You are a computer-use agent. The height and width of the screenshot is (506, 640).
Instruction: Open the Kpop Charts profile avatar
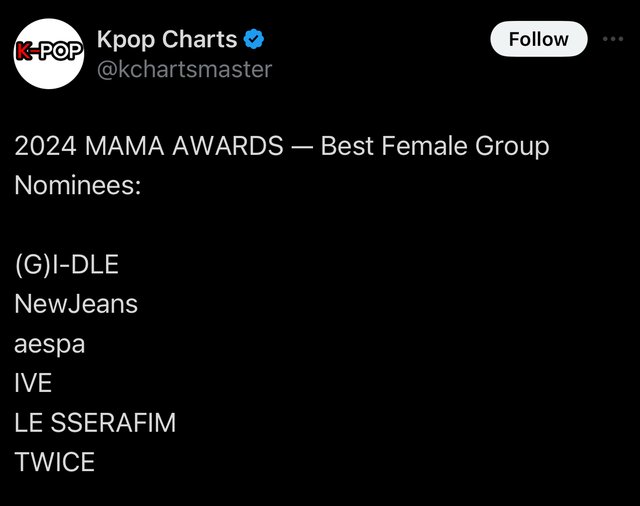tap(49, 53)
